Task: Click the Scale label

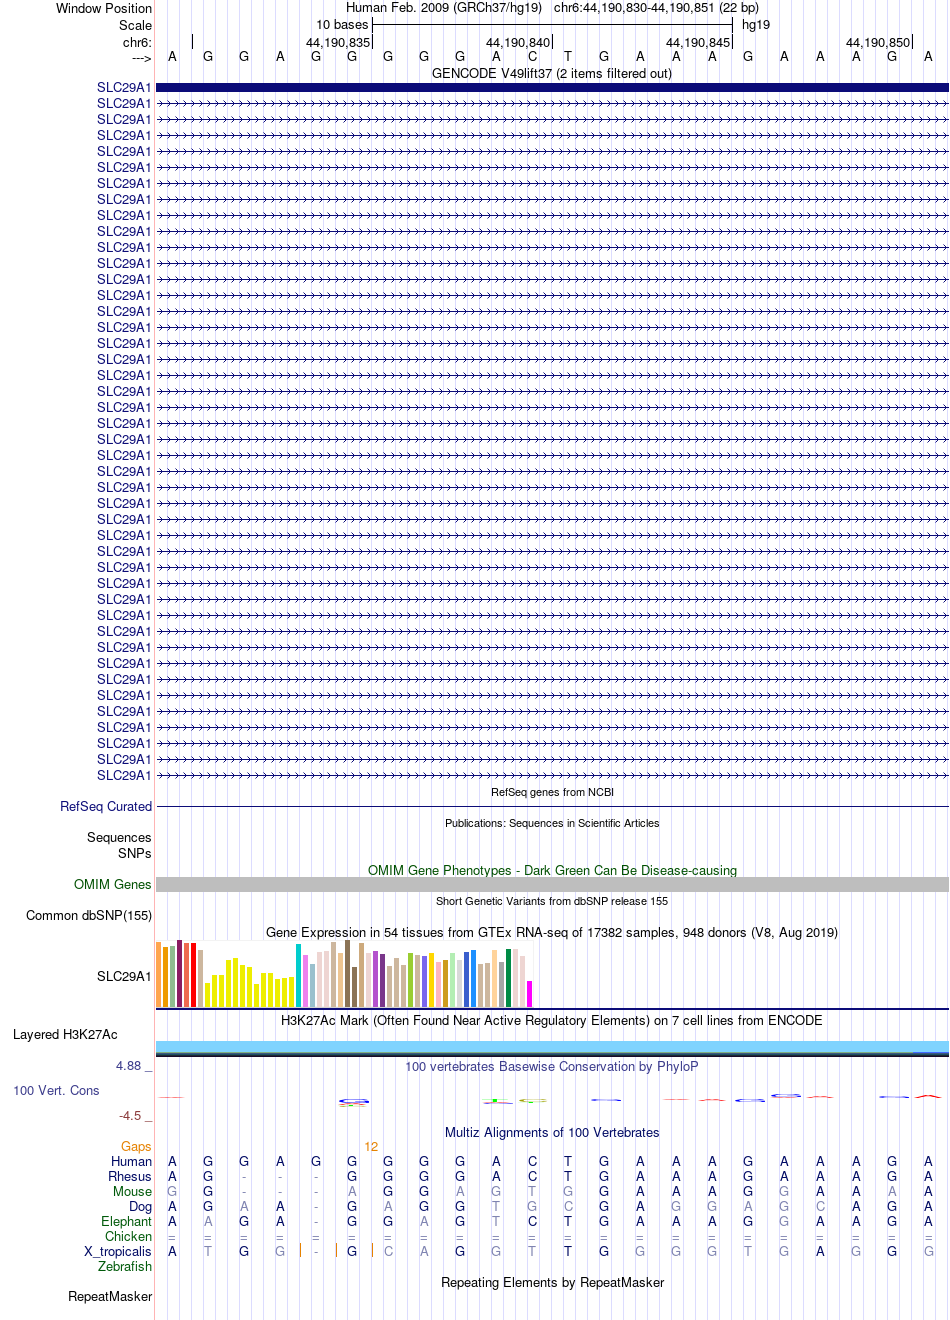Action: 135,26
